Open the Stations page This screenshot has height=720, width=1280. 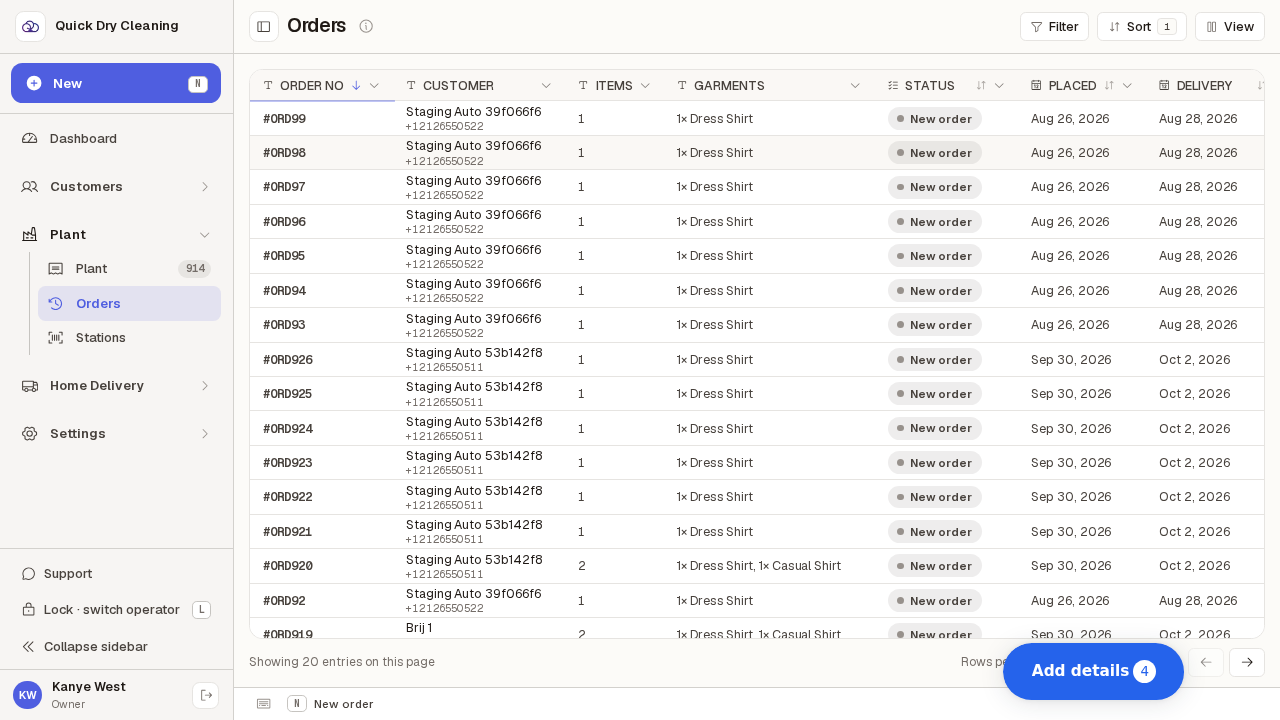(x=129, y=337)
